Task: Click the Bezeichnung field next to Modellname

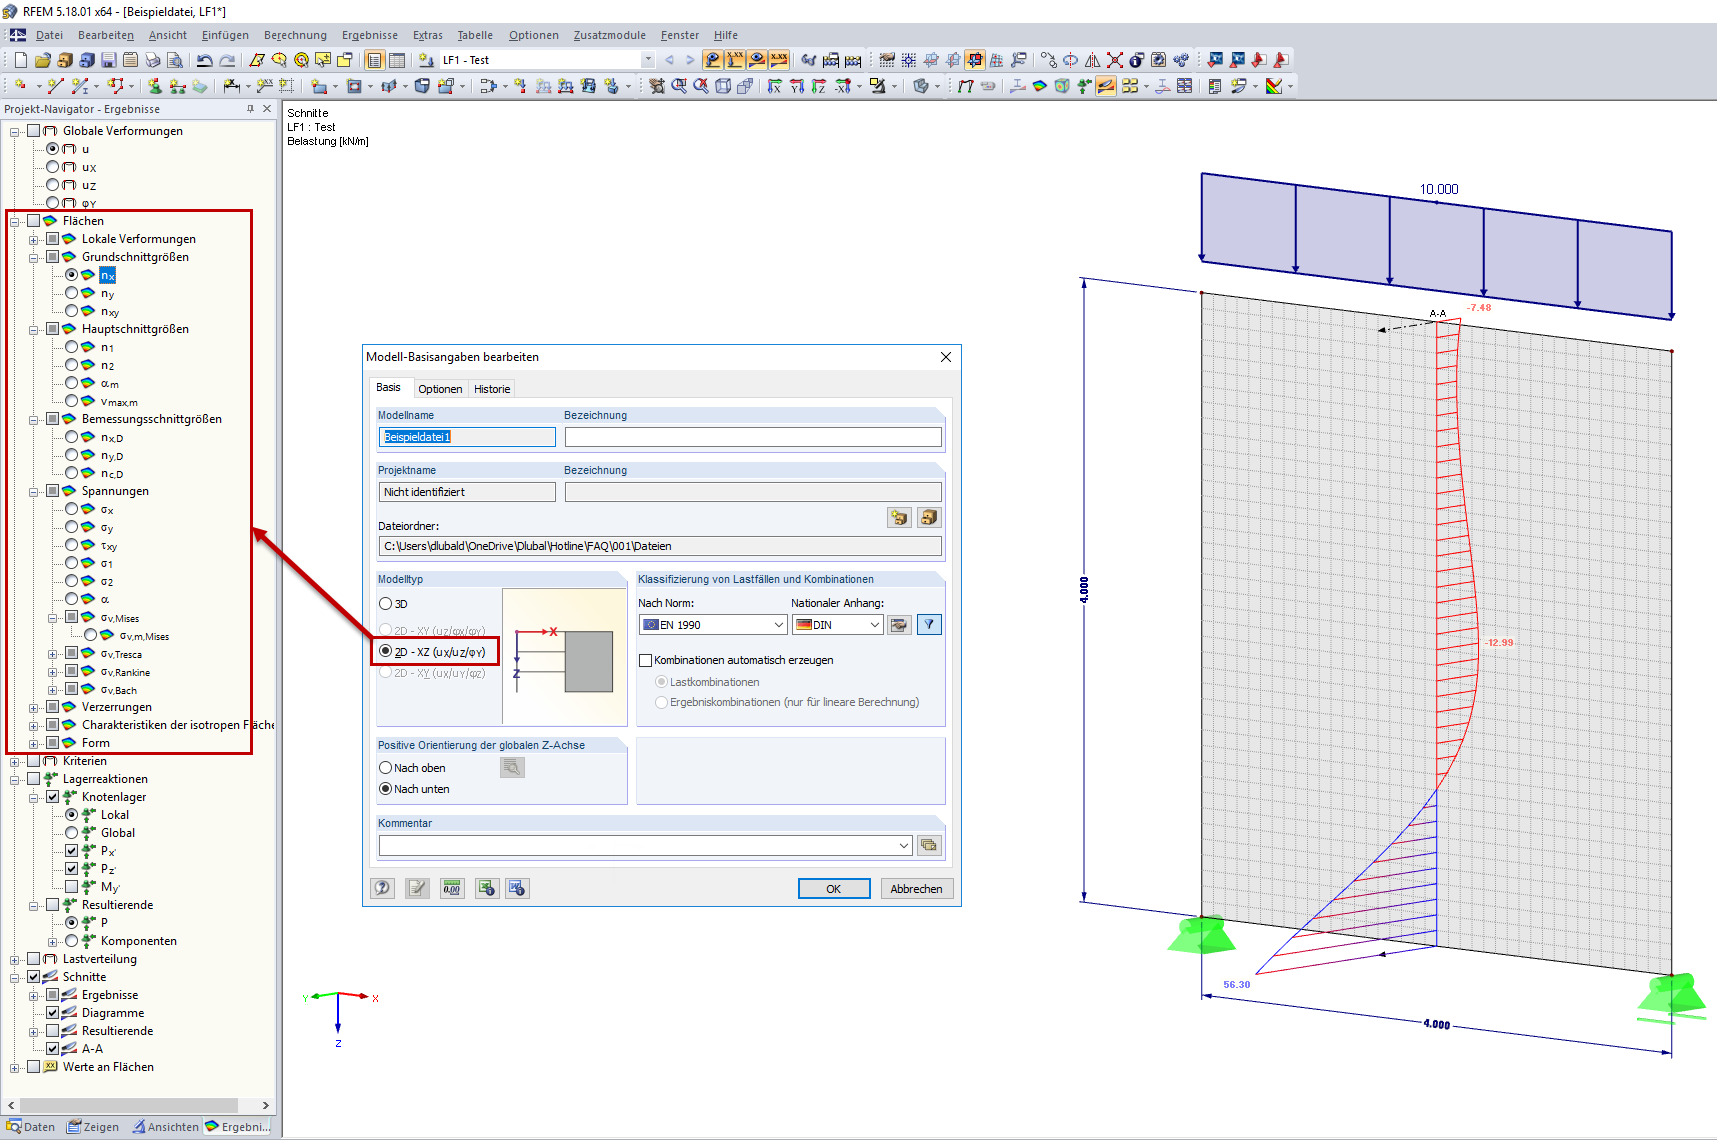Action: (x=753, y=437)
